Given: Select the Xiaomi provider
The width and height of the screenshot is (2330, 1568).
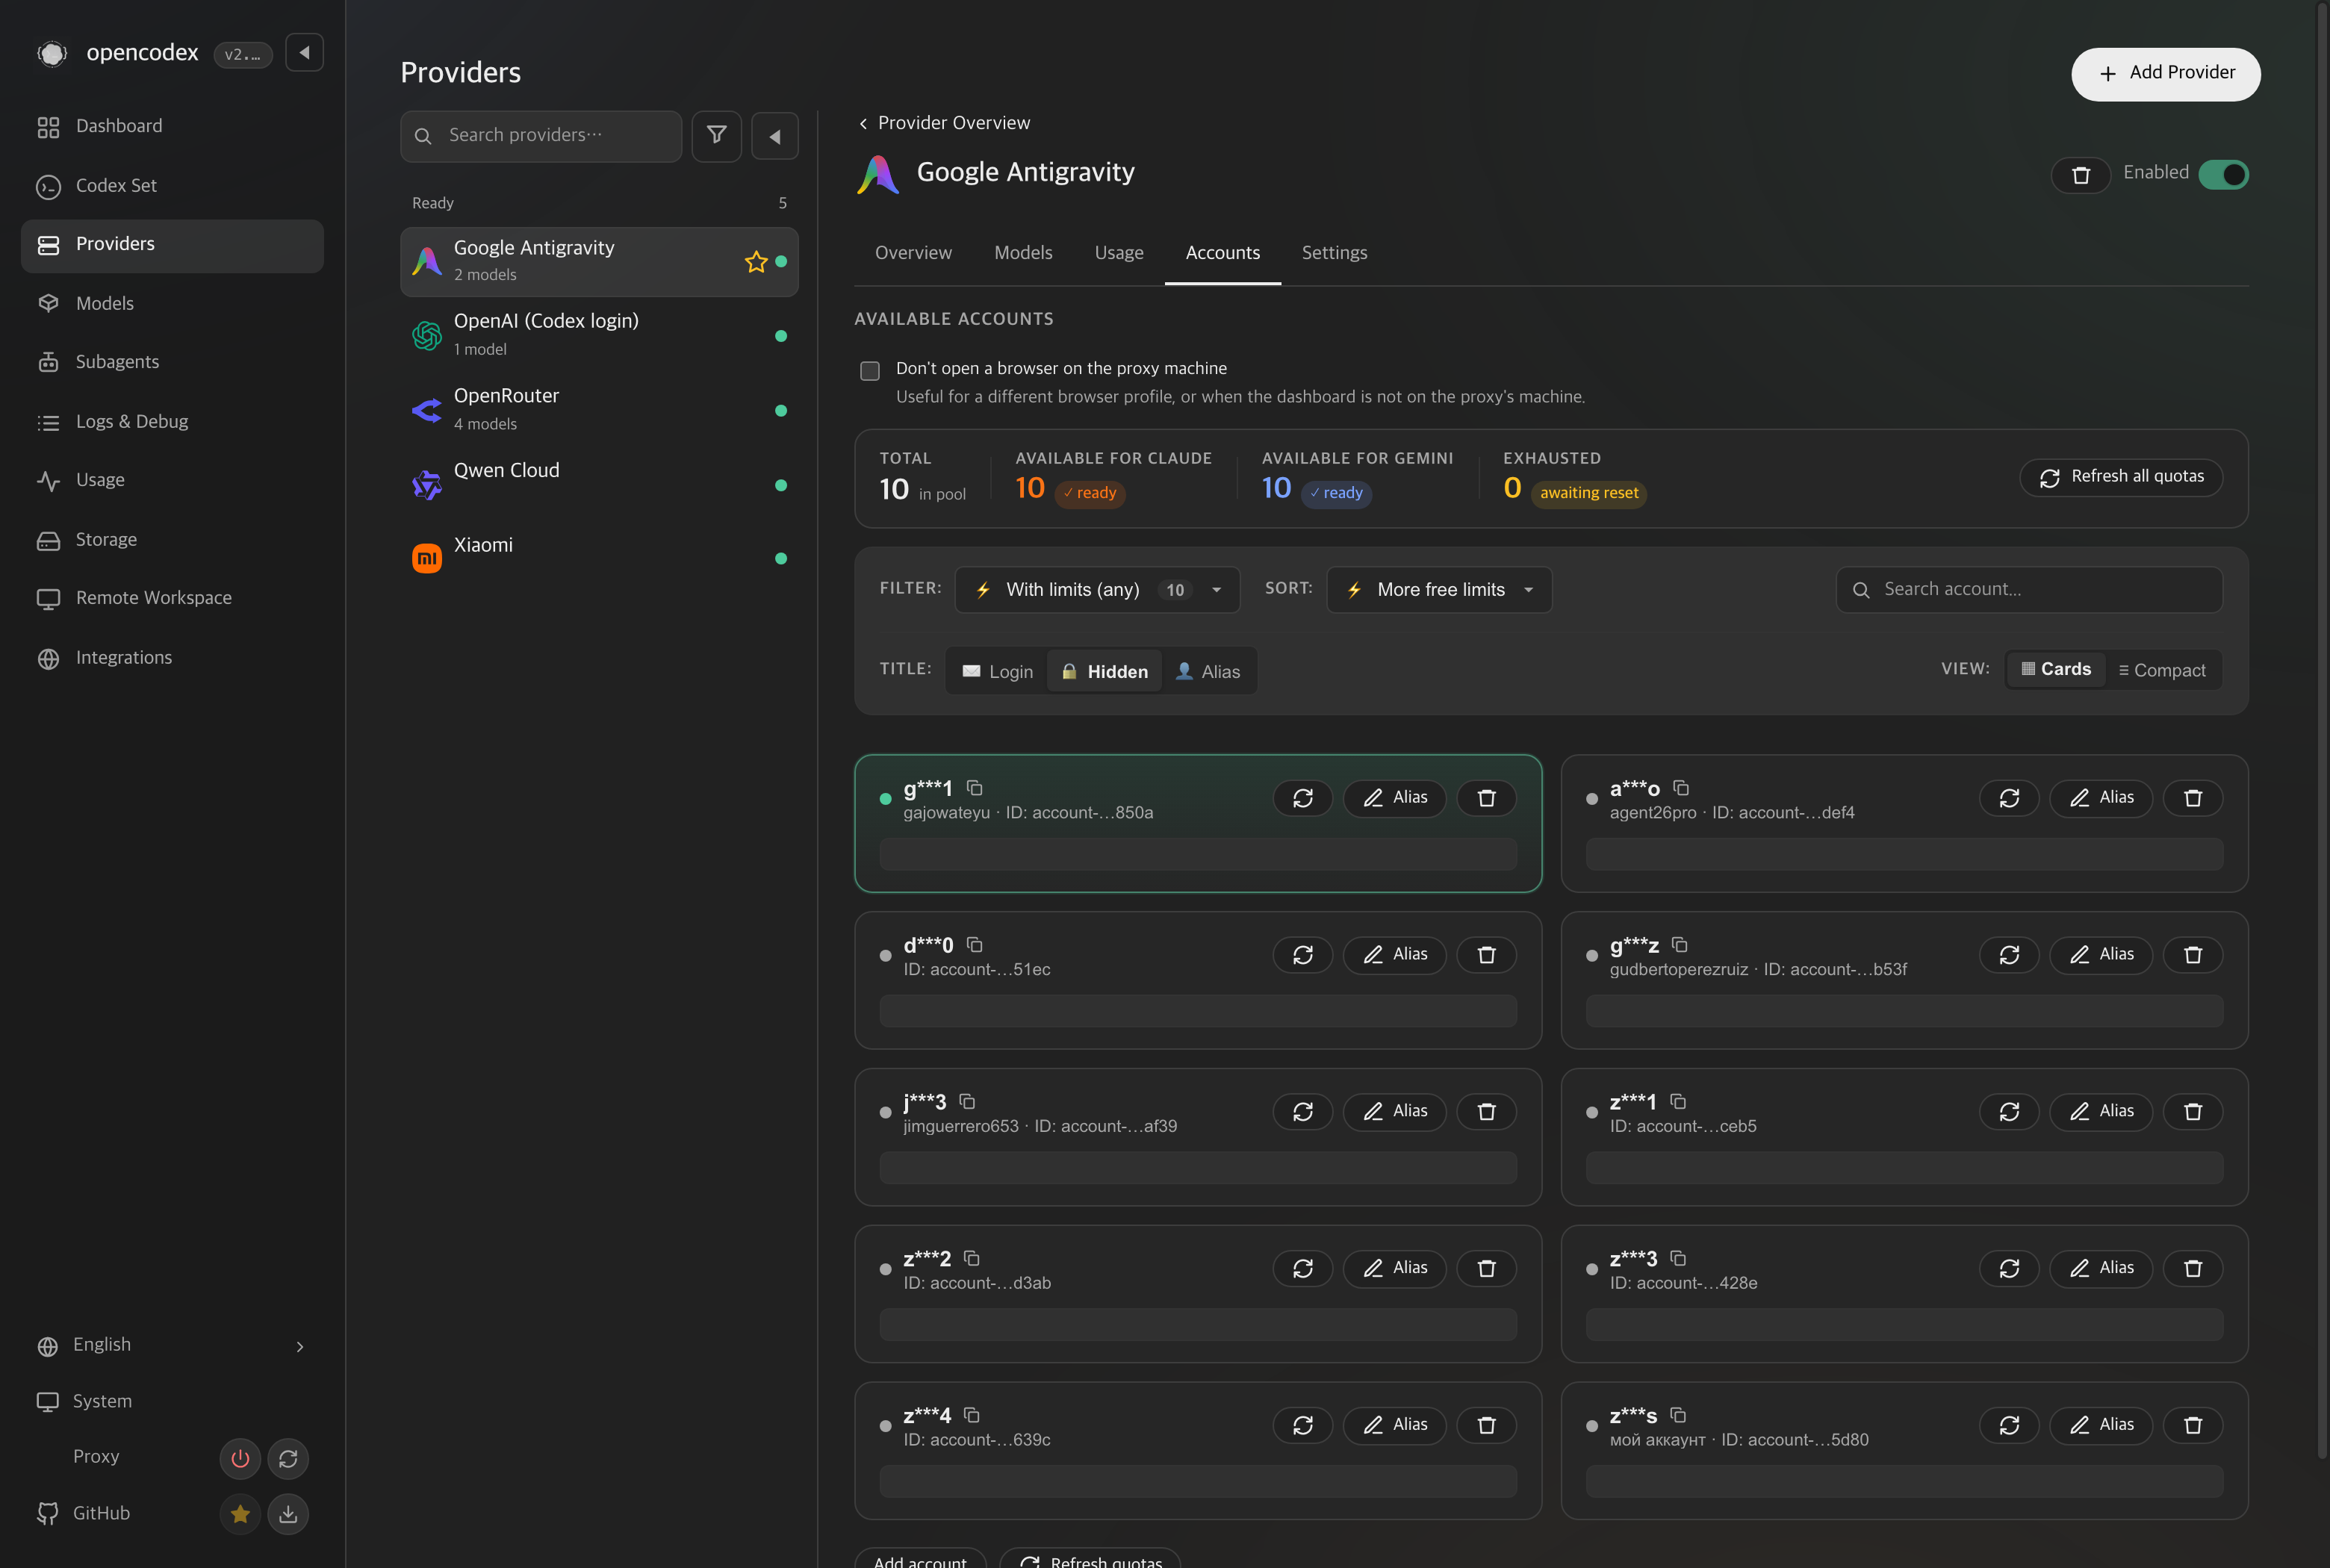Looking at the screenshot, I should tap(599, 558).
